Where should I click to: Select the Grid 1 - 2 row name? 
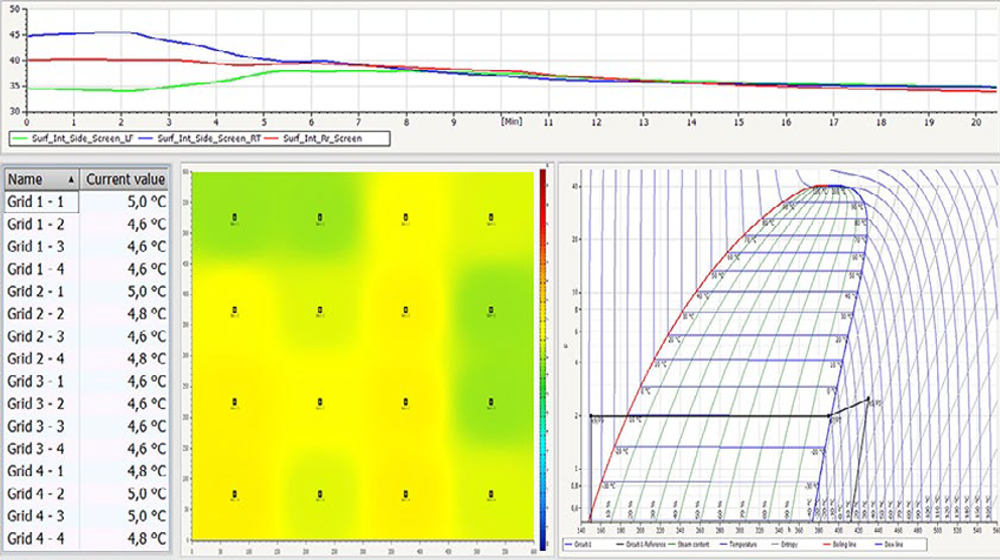[36, 225]
